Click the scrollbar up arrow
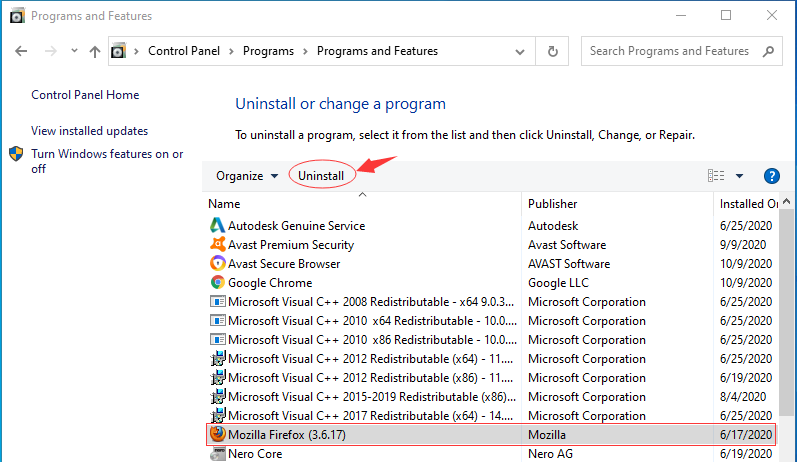 coord(787,202)
